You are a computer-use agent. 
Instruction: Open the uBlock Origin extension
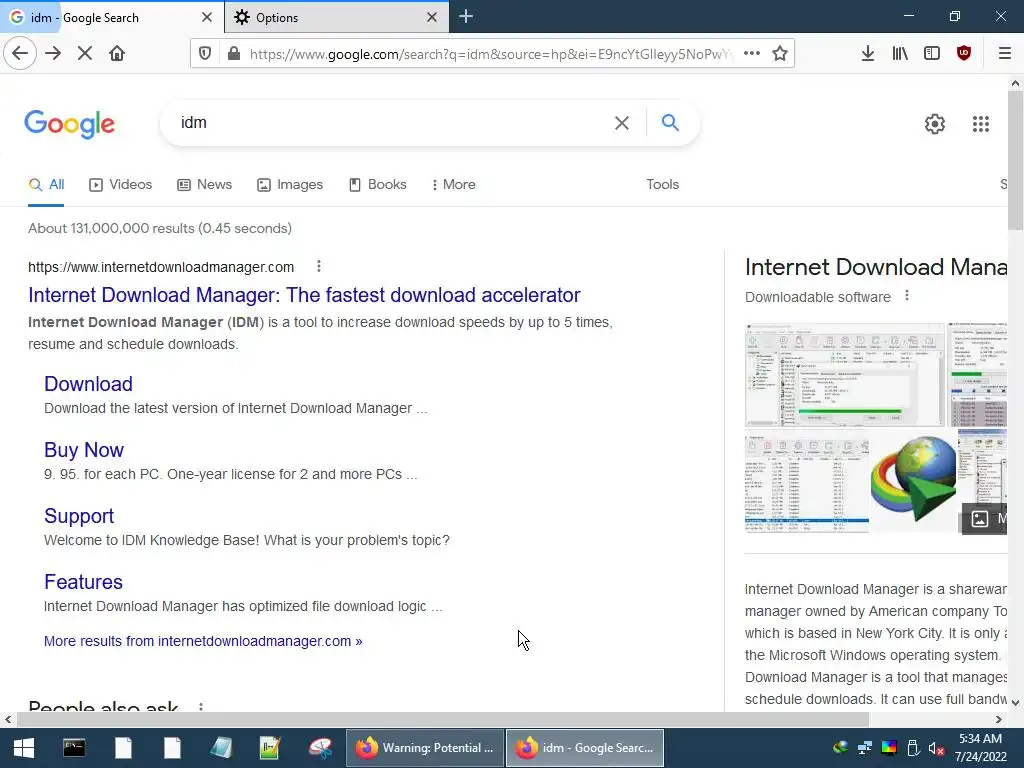[x=964, y=54]
